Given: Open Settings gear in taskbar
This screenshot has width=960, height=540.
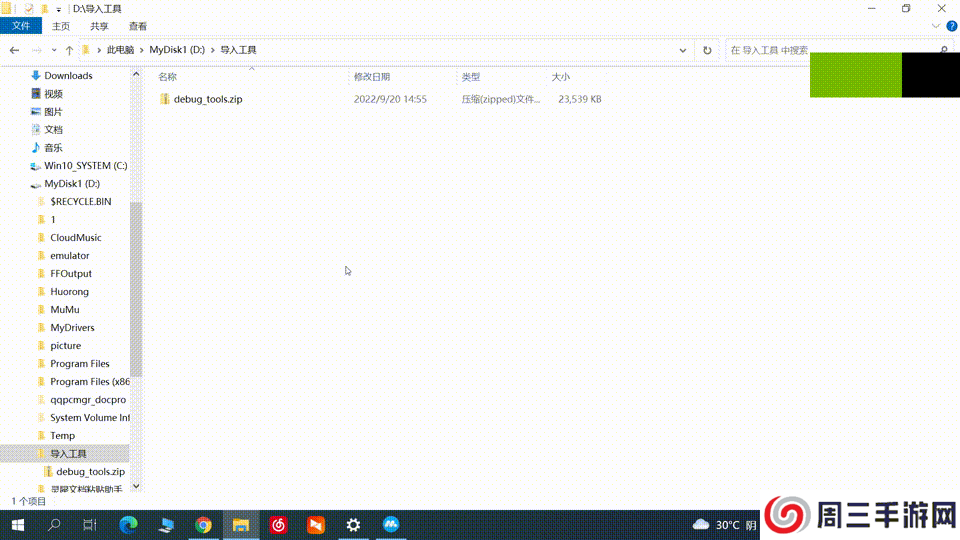Looking at the screenshot, I should coord(353,525).
